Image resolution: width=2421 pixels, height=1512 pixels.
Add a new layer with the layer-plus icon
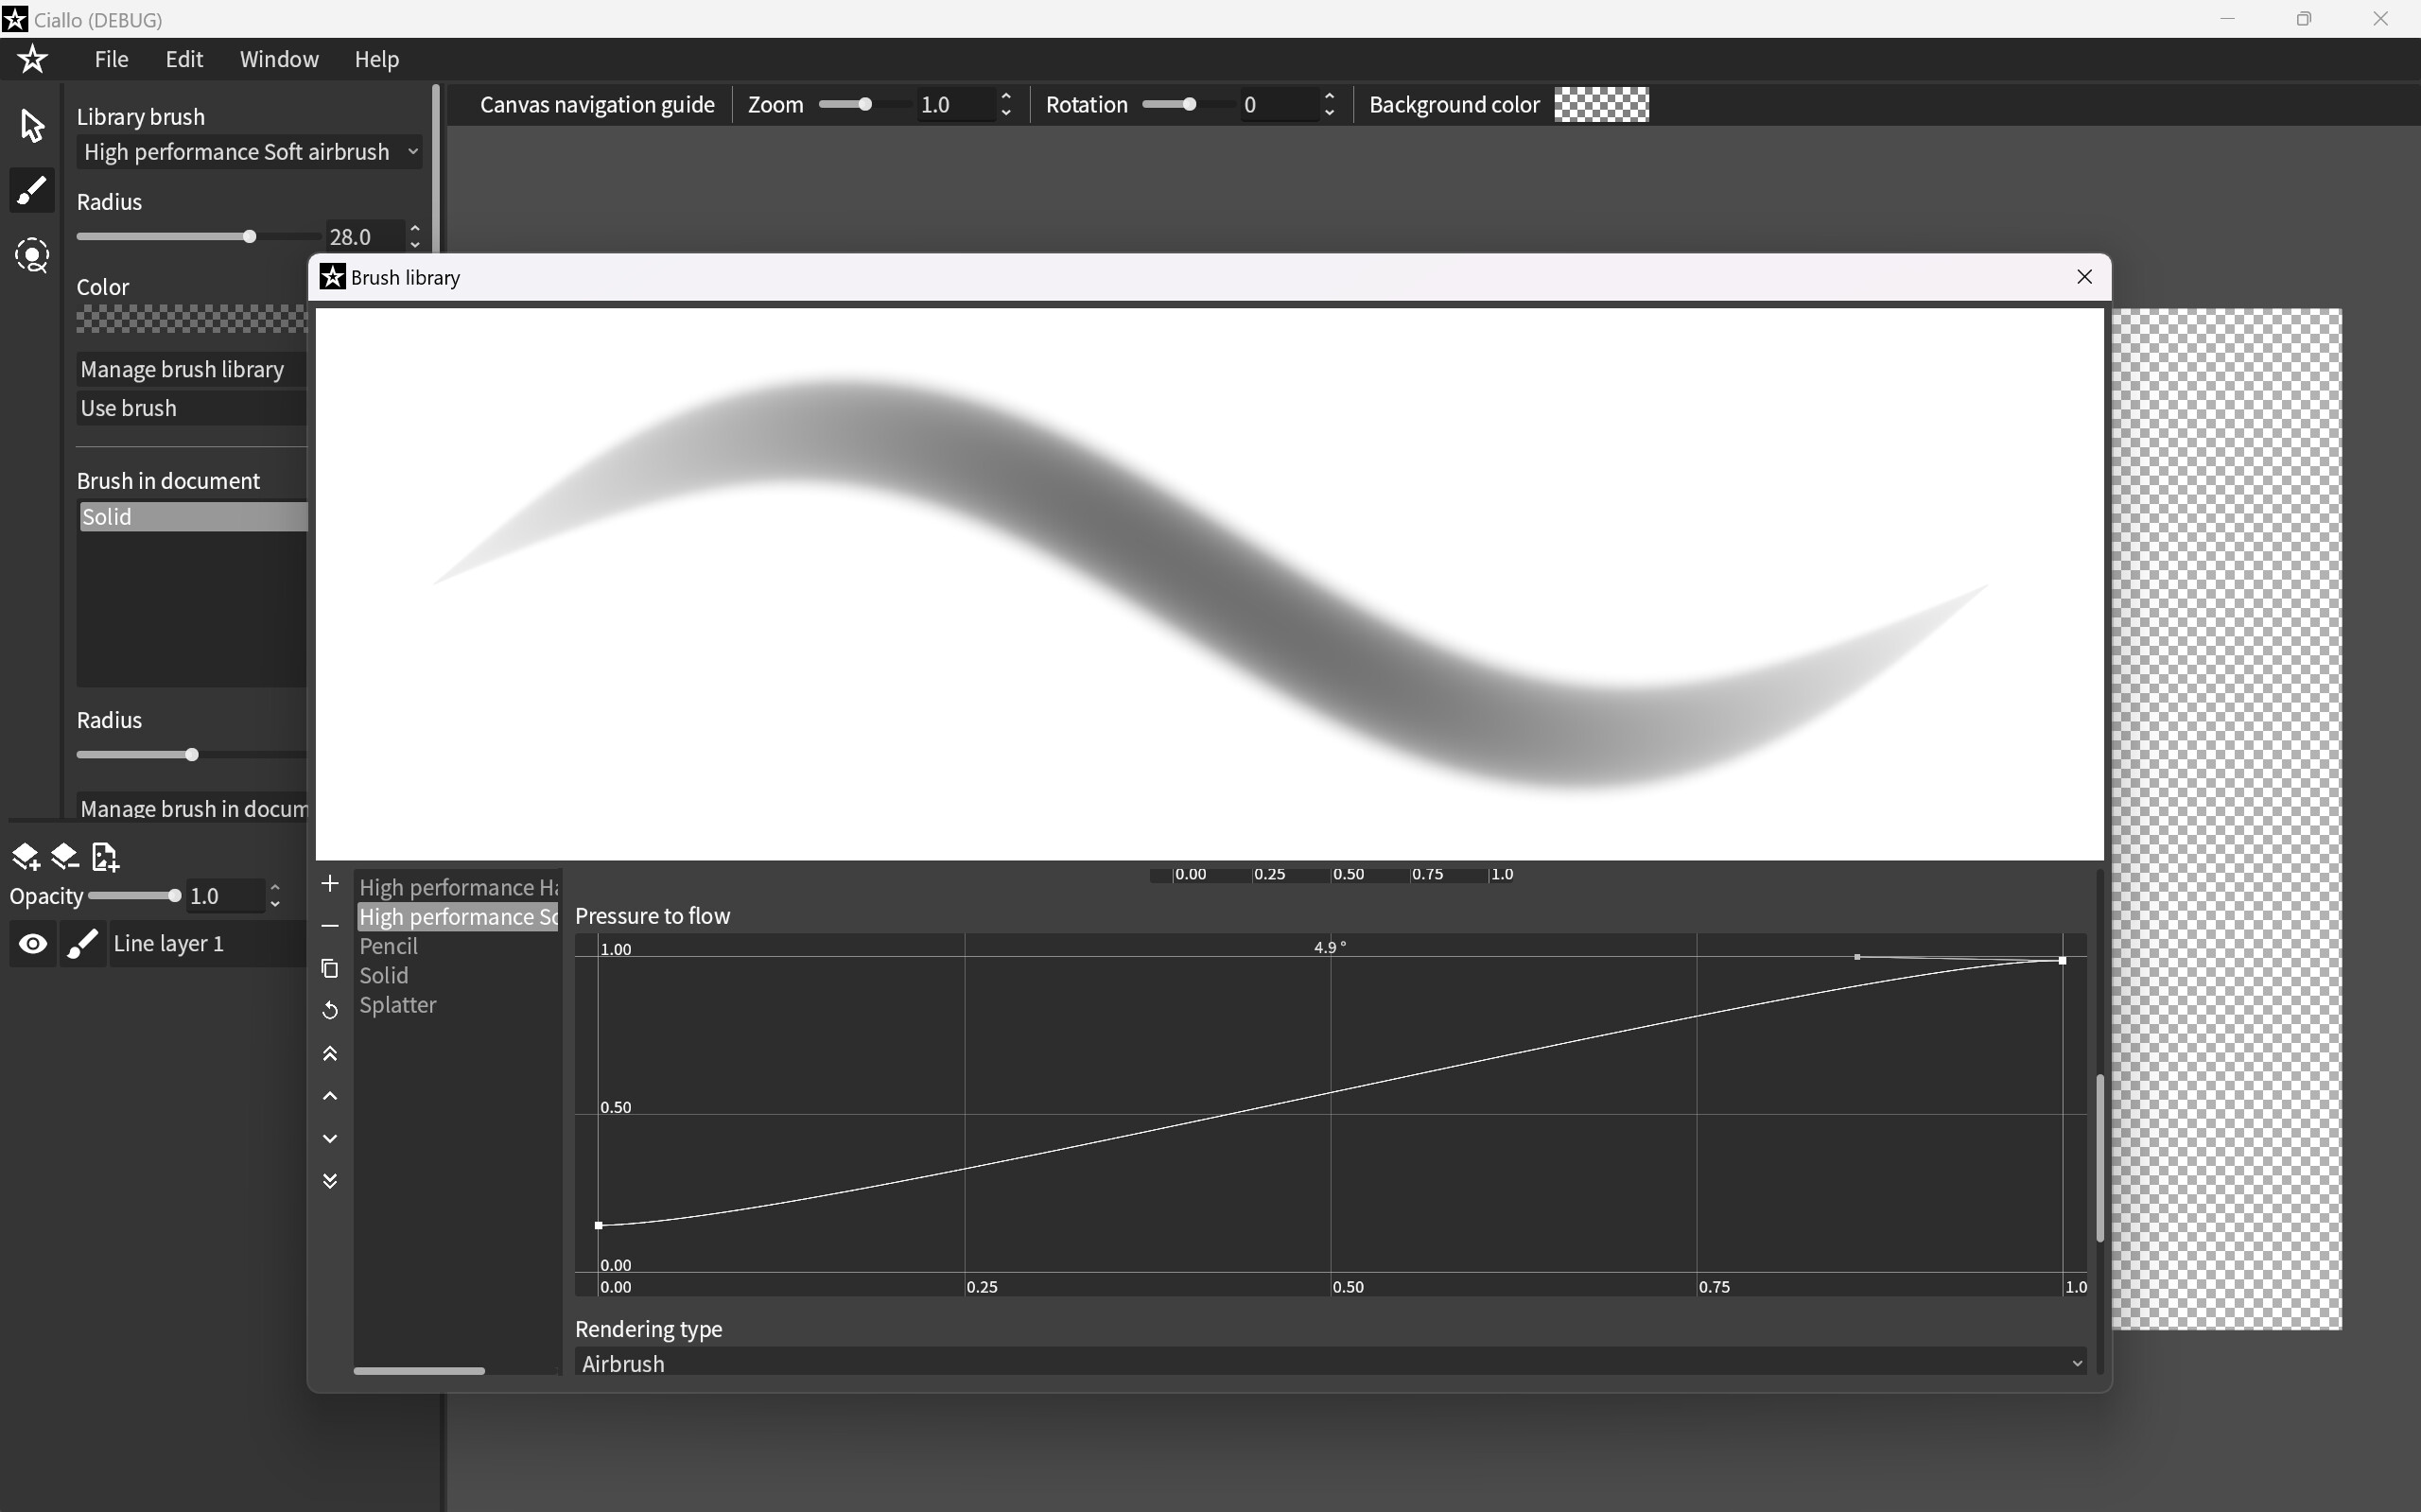tap(25, 856)
